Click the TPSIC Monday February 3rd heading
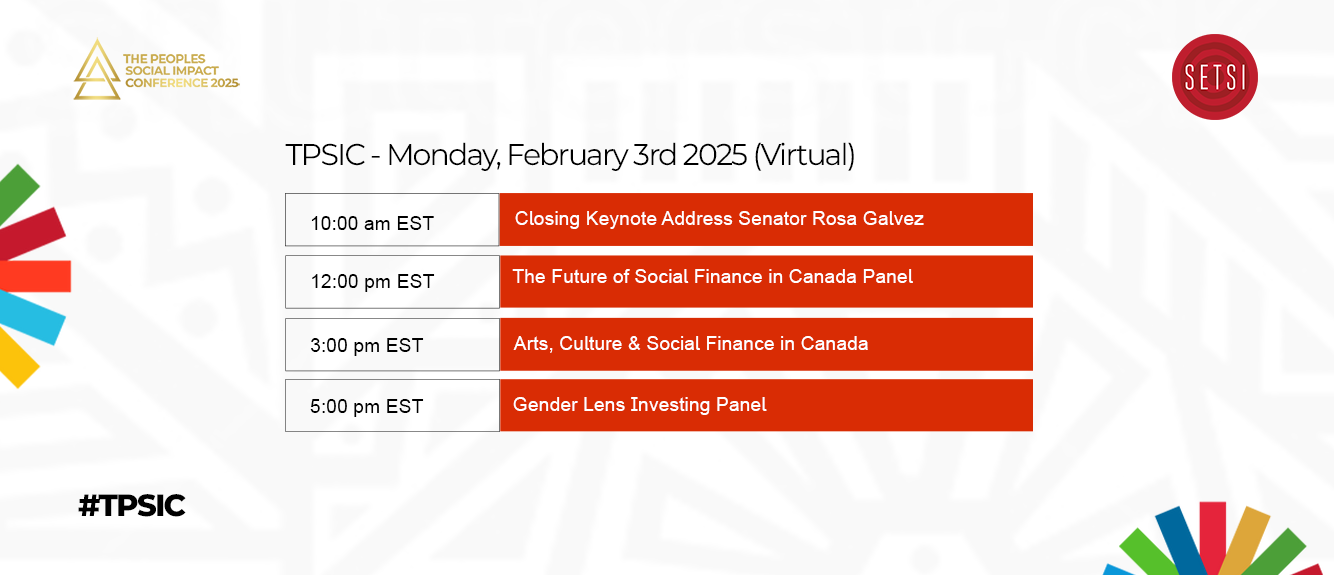Viewport: 1334px width, 575px height. (570, 155)
